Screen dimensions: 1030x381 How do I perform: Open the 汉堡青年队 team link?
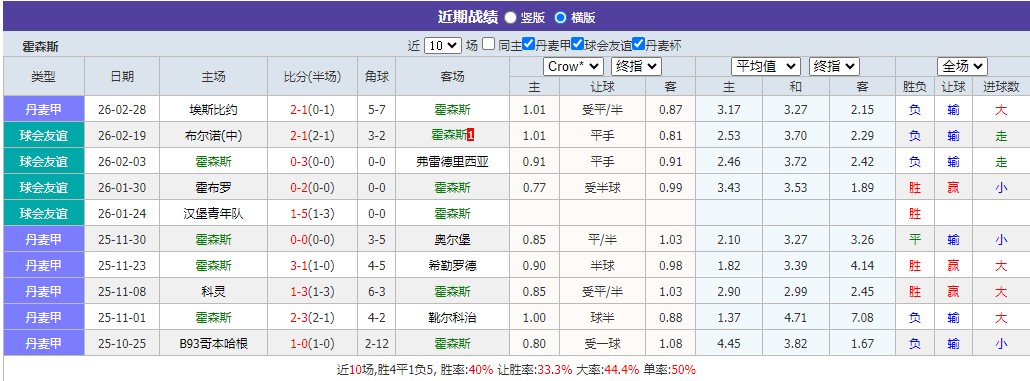click(x=213, y=213)
